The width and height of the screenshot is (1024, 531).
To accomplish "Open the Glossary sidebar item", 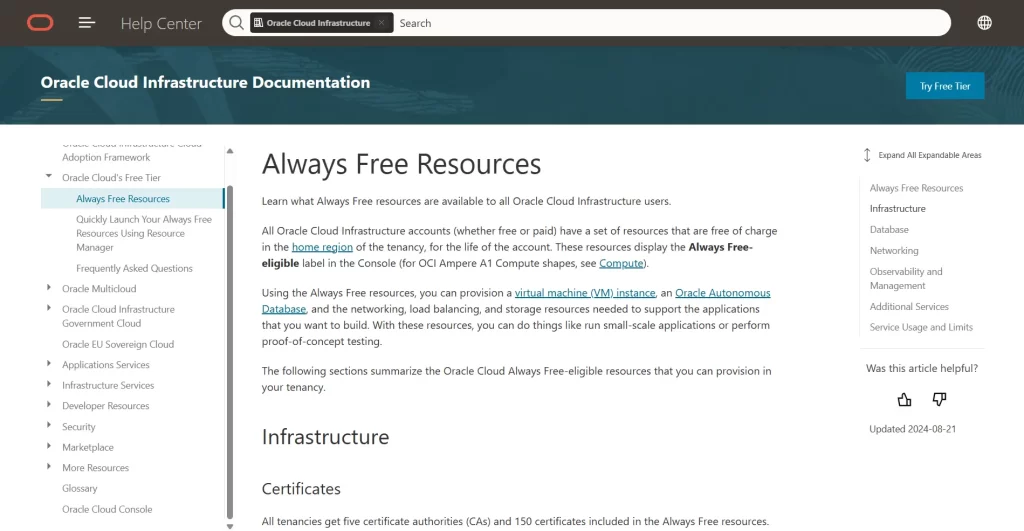I will coord(79,489).
